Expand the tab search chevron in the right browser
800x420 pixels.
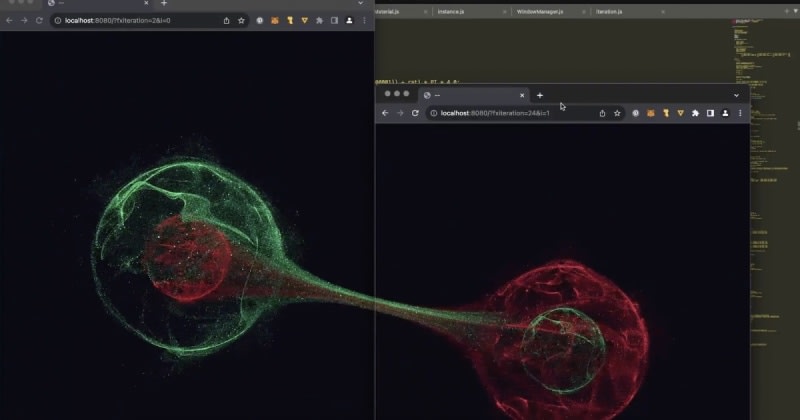point(736,95)
